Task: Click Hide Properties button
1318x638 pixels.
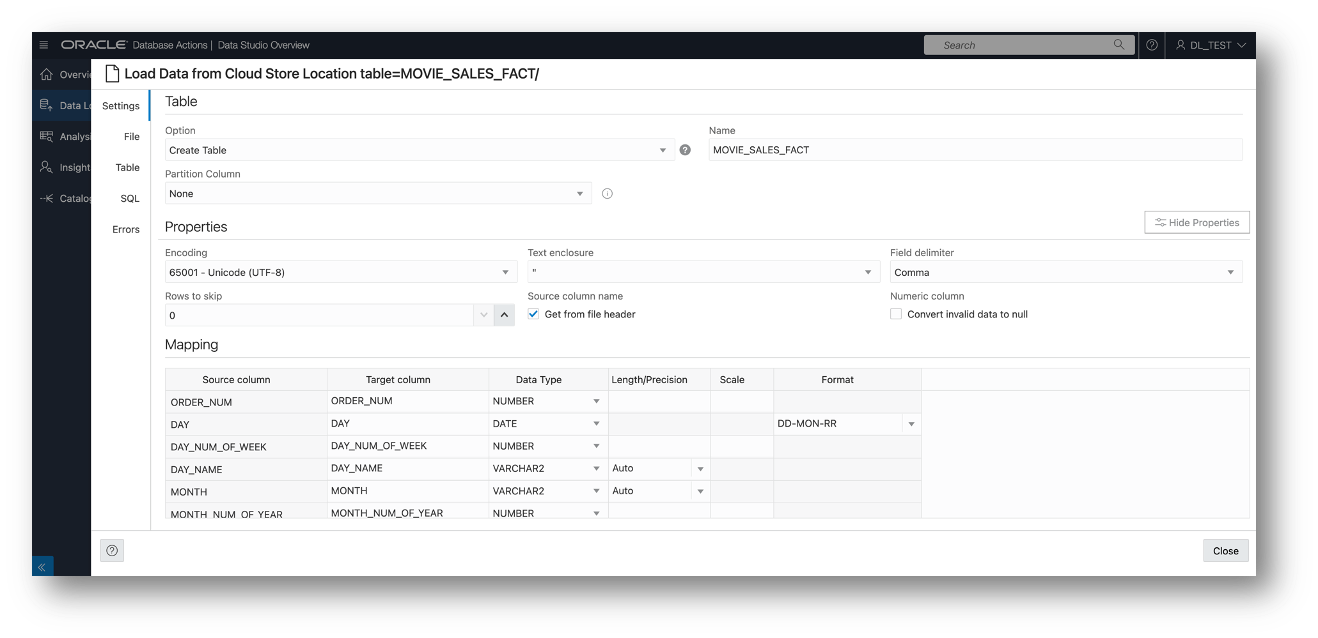Action: 1196,223
